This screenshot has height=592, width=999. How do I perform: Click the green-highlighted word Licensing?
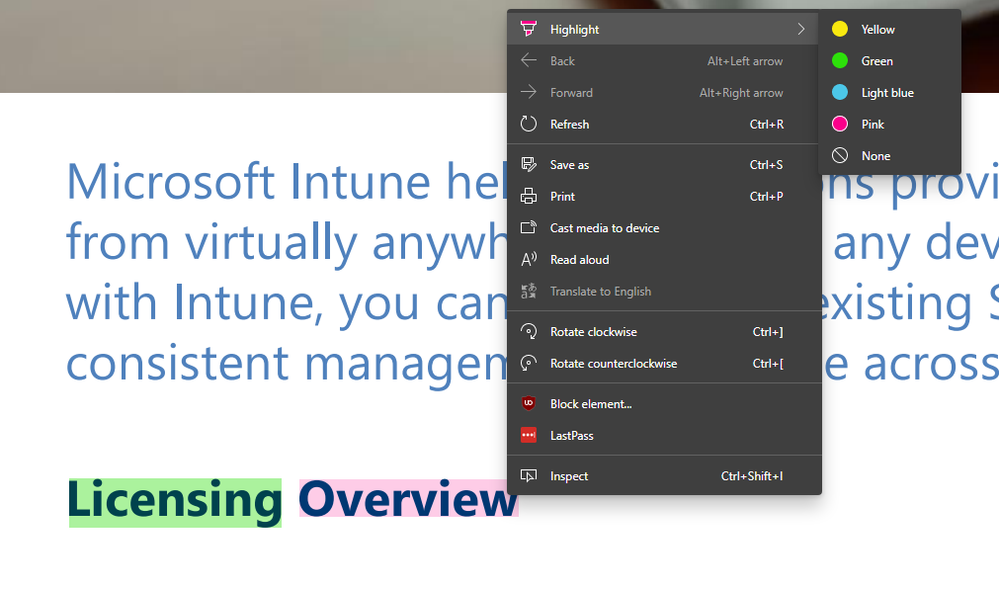175,502
